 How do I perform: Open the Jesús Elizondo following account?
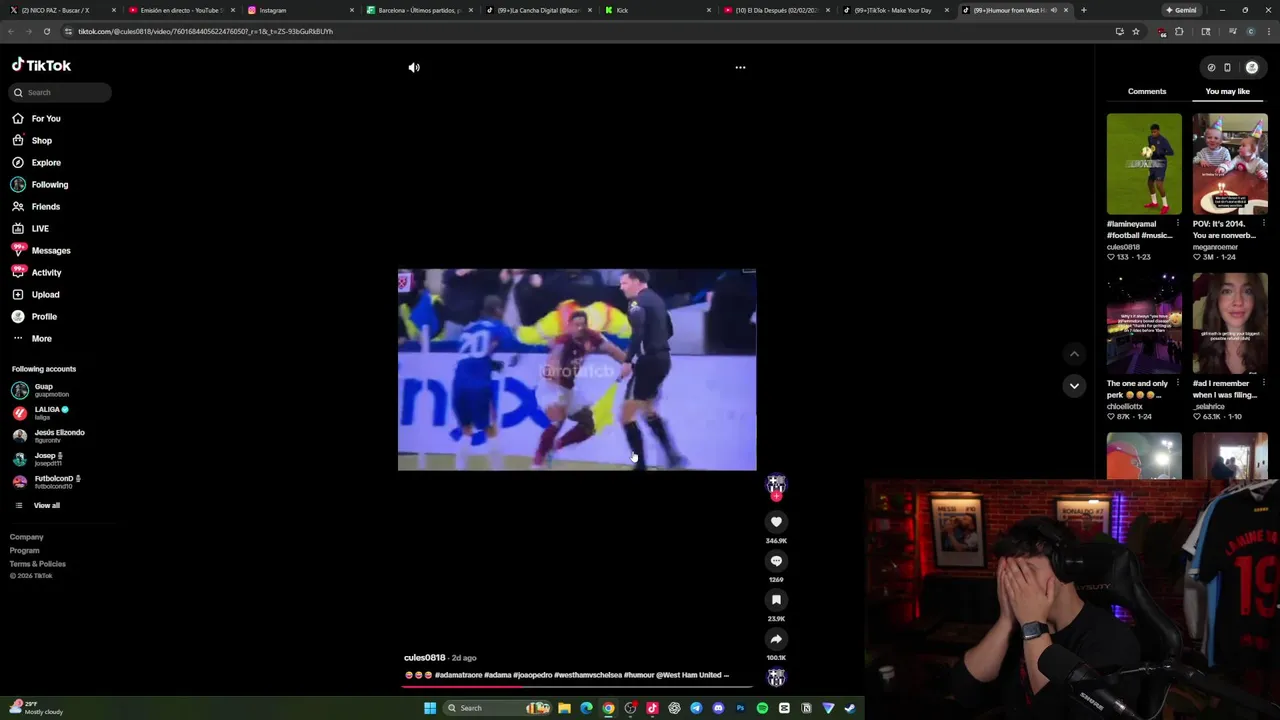(x=48, y=436)
